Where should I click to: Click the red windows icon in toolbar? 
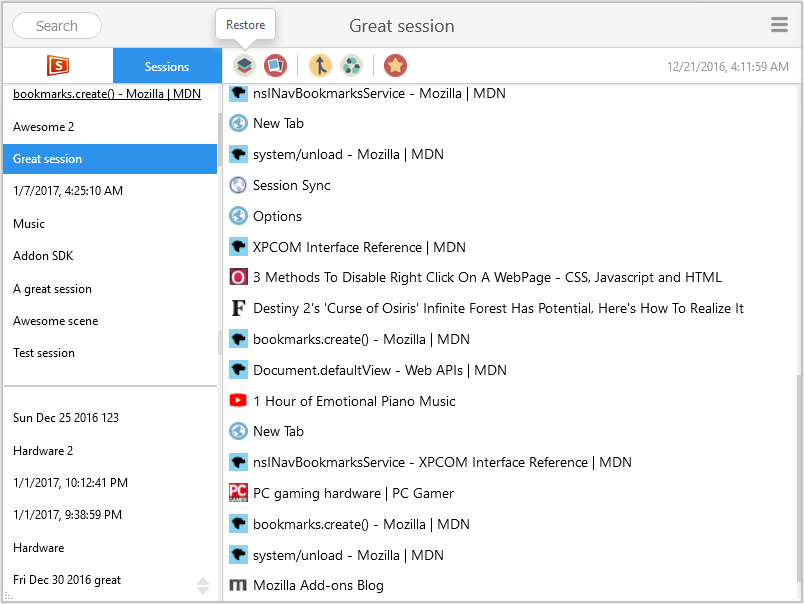(275, 66)
